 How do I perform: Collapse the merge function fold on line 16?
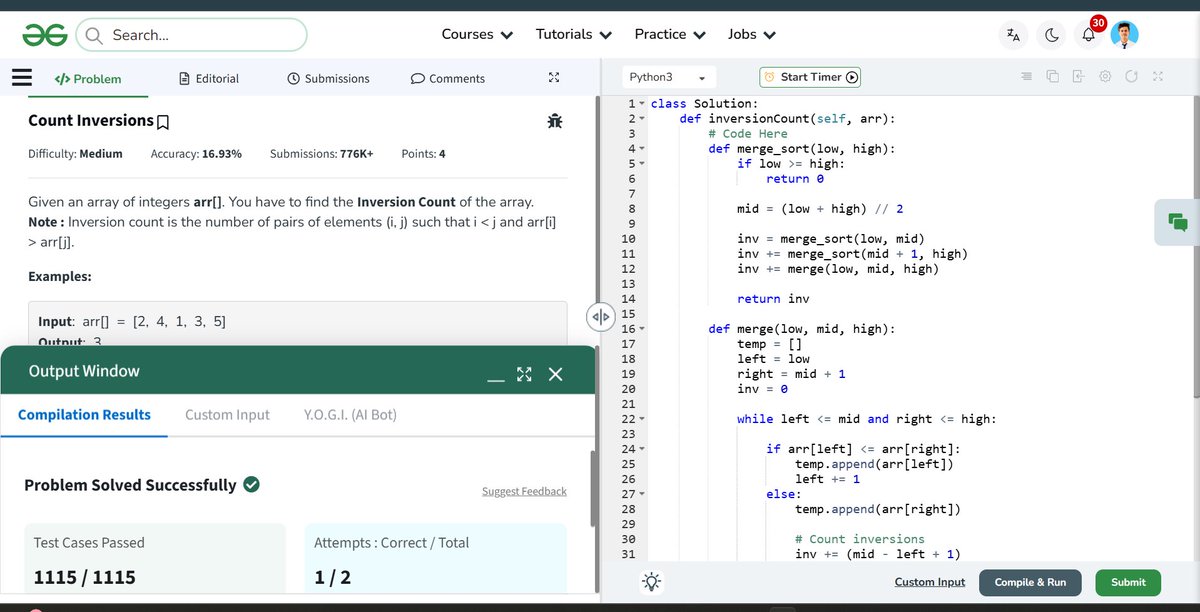click(642, 329)
